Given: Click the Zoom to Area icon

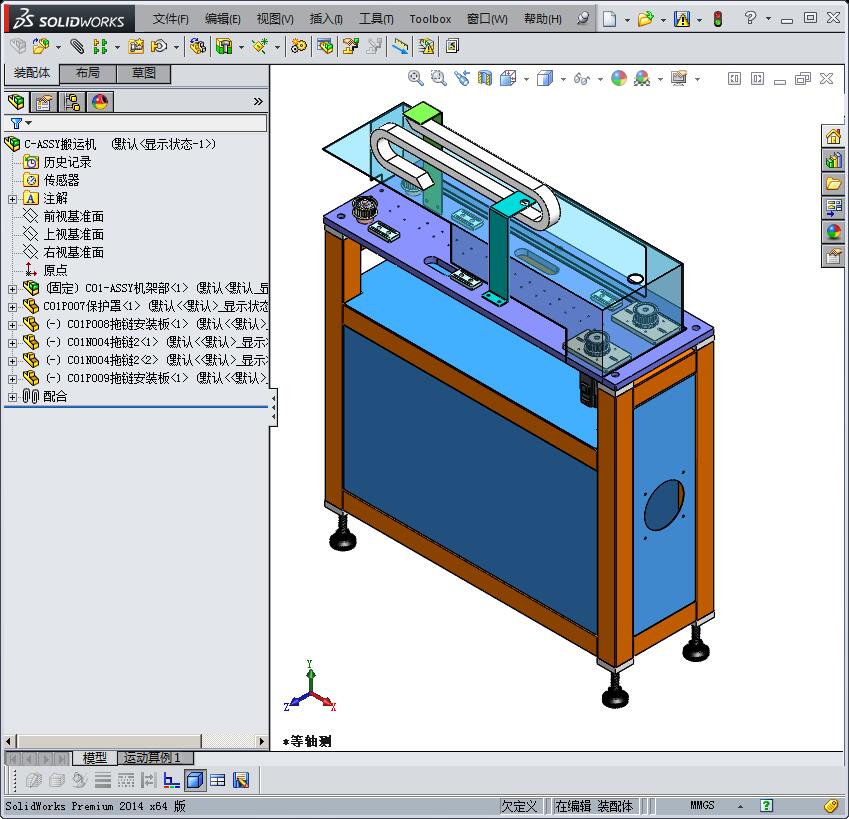Looking at the screenshot, I should [x=439, y=78].
